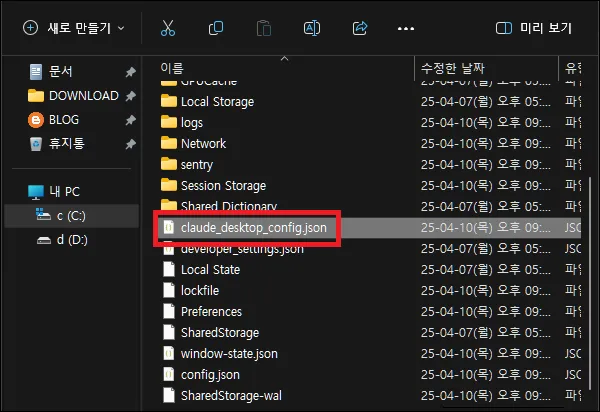
Task: Select claude_desktop_config.json file
Action: [x=254, y=228]
